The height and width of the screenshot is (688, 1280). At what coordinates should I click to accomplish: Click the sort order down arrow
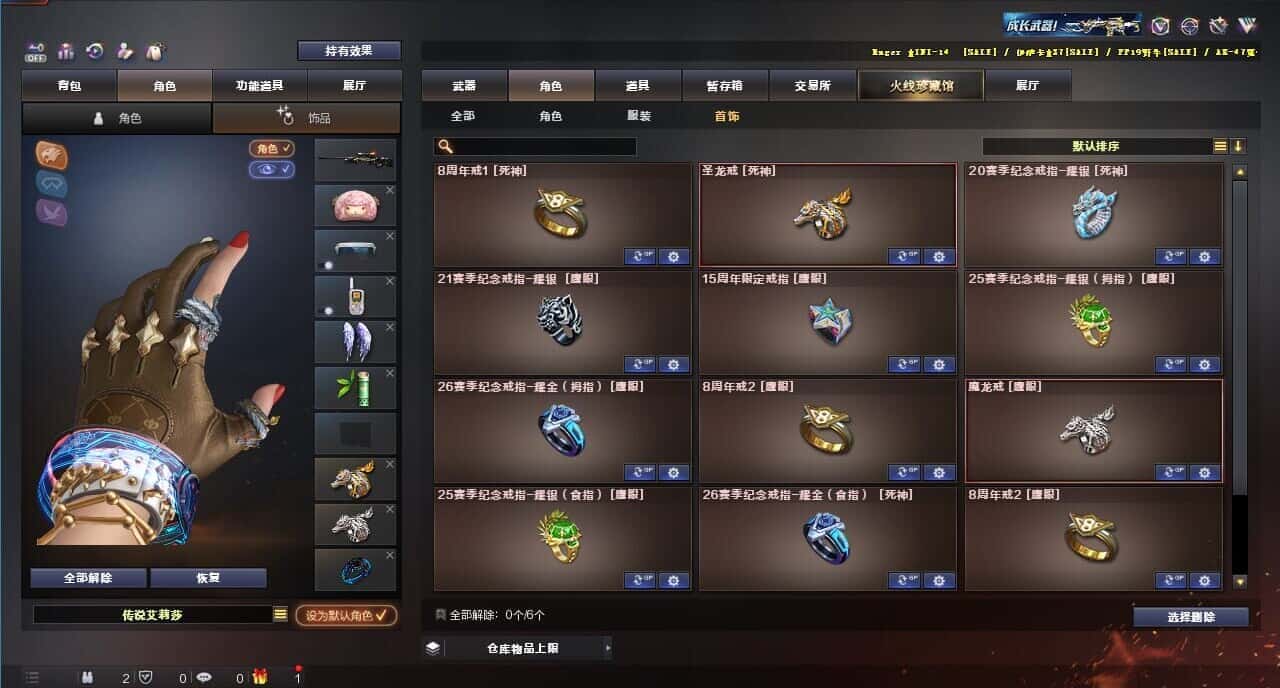pos(1238,146)
